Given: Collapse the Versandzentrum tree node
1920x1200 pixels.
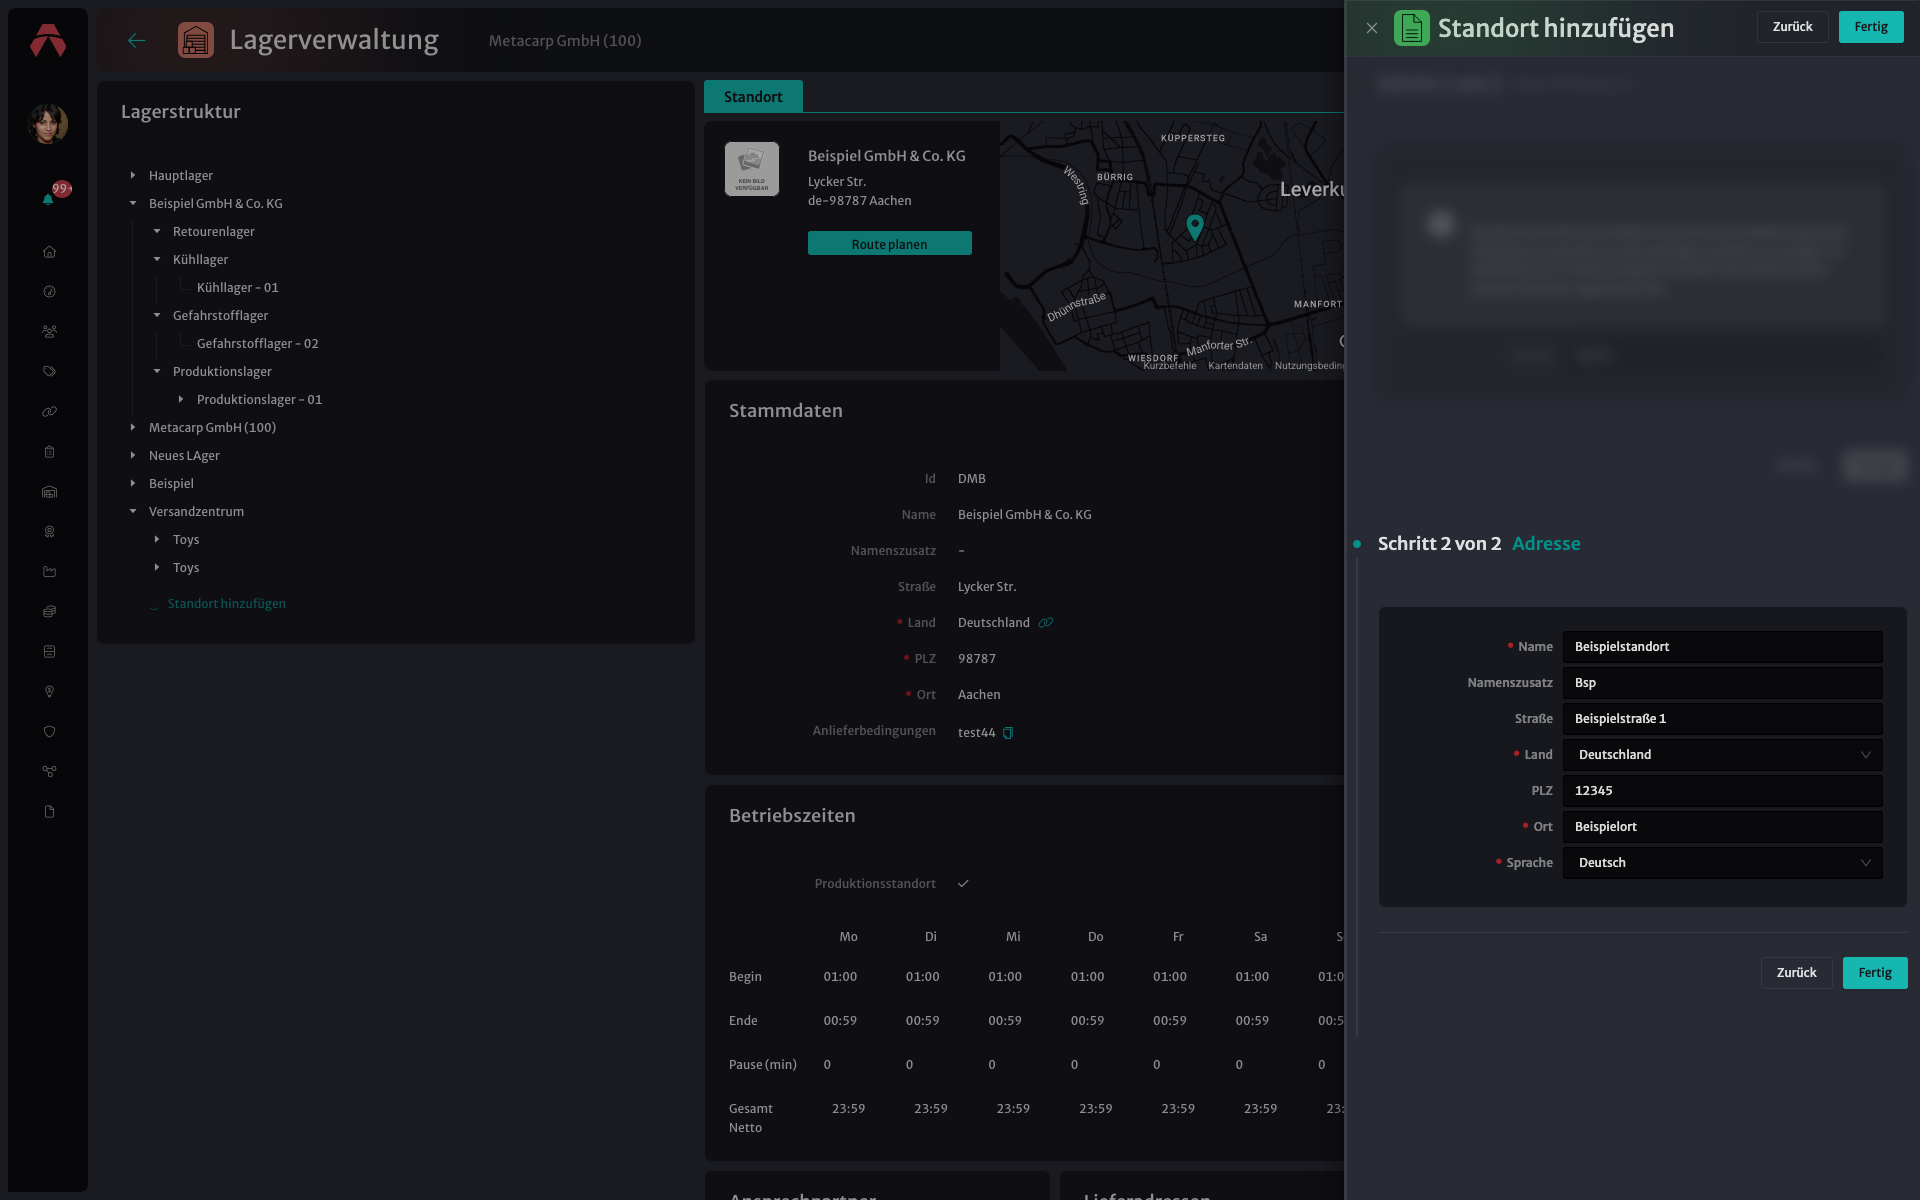Looking at the screenshot, I should pyautogui.click(x=133, y=512).
